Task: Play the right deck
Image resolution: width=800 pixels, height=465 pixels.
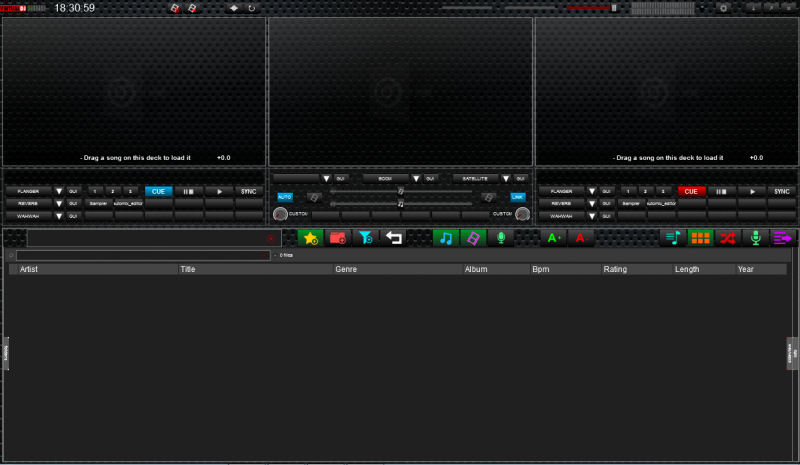Action: (x=752, y=191)
